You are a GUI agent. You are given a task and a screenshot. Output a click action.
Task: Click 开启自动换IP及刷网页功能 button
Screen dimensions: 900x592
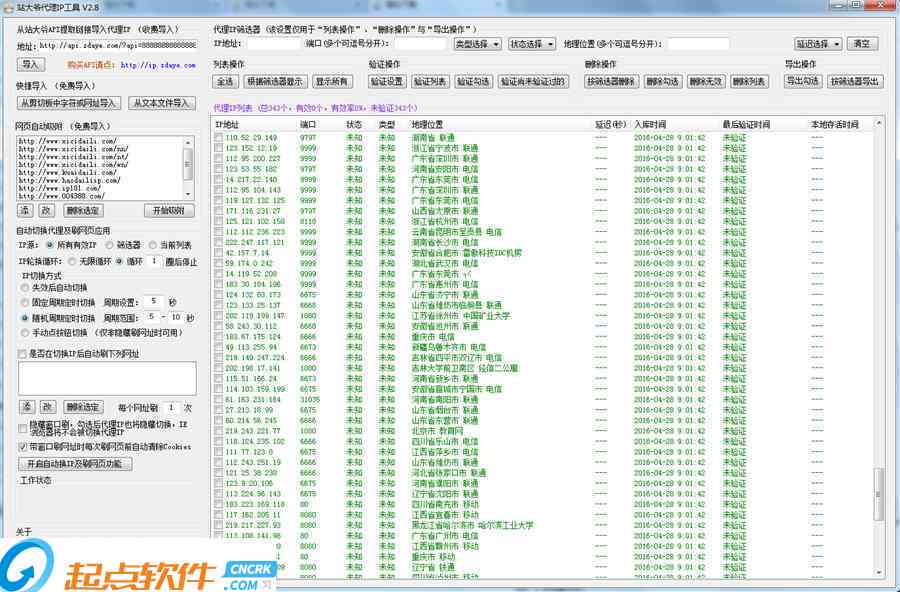pos(75,464)
